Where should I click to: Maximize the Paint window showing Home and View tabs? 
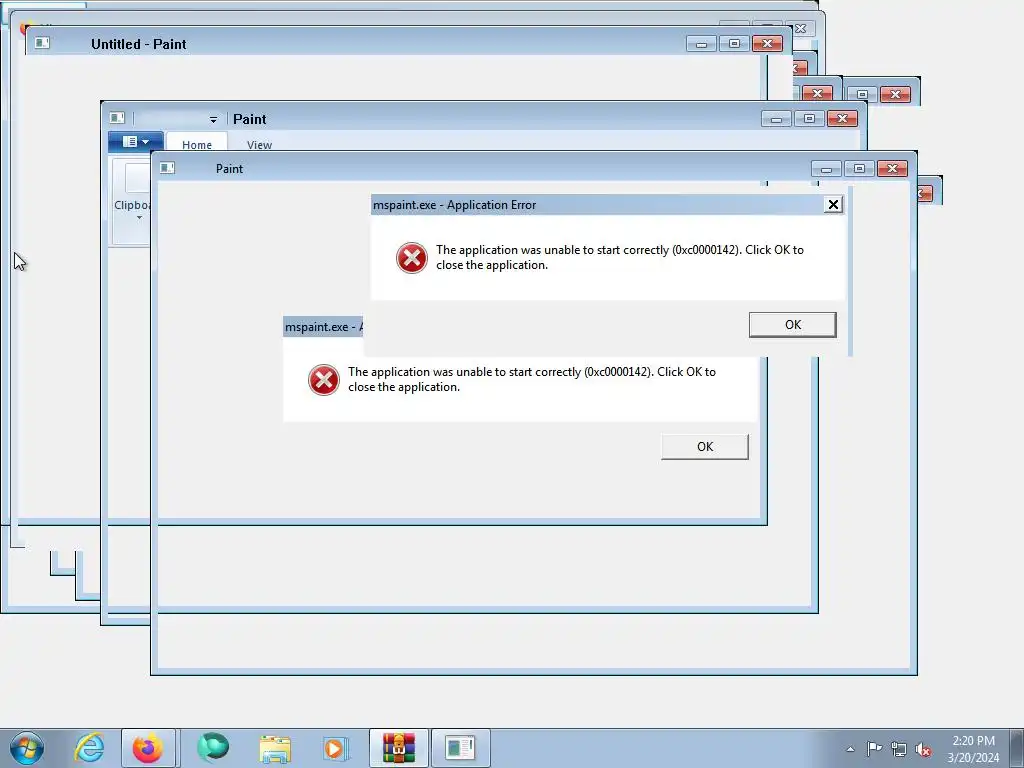pos(809,119)
